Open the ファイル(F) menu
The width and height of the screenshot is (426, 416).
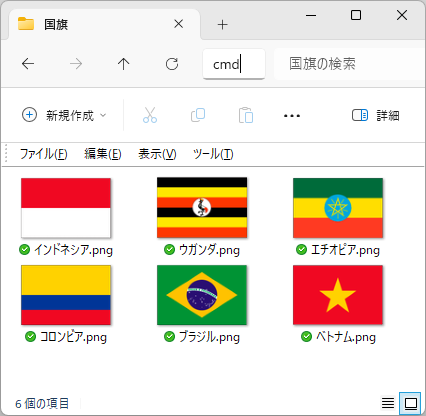(x=44, y=154)
